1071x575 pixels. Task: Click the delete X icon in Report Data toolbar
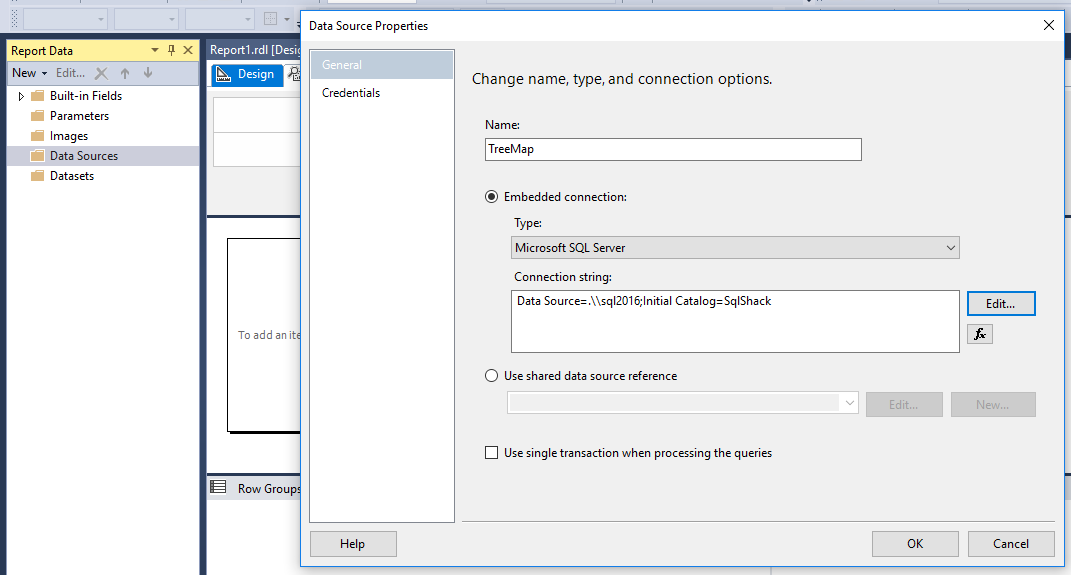[101, 73]
